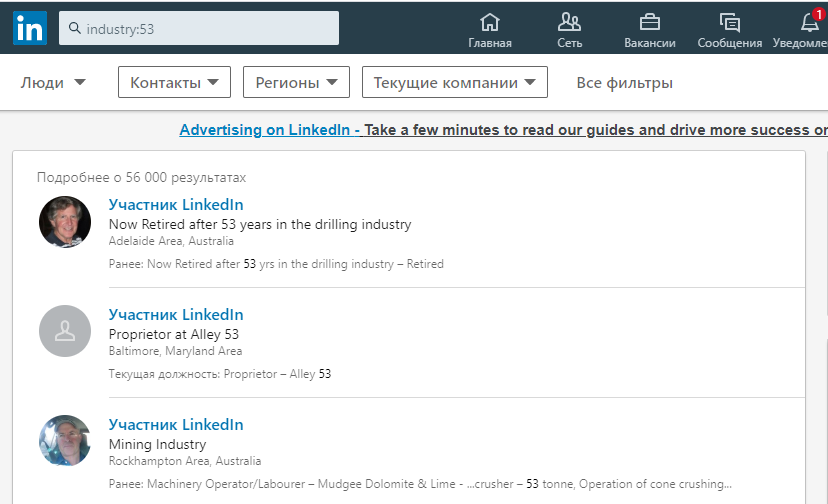Expand the Регионы filter dropdown
This screenshot has width=828, height=504.
(296, 83)
